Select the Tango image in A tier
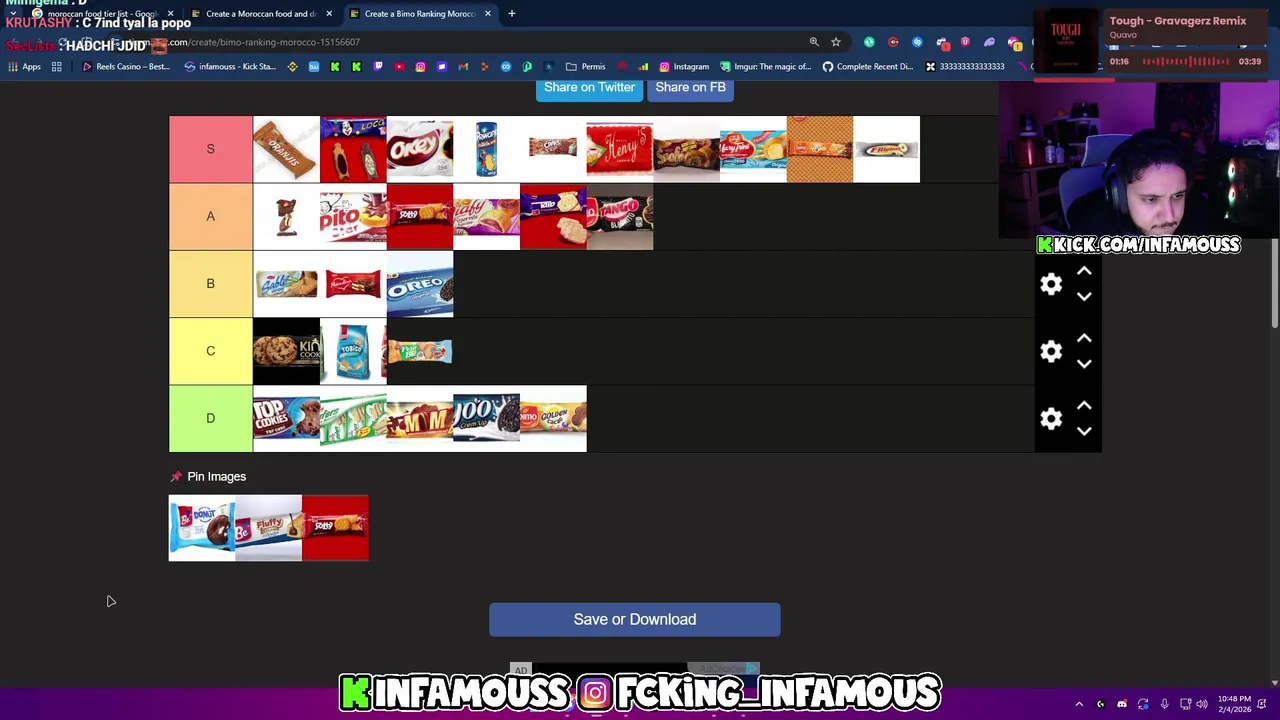 (x=620, y=216)
